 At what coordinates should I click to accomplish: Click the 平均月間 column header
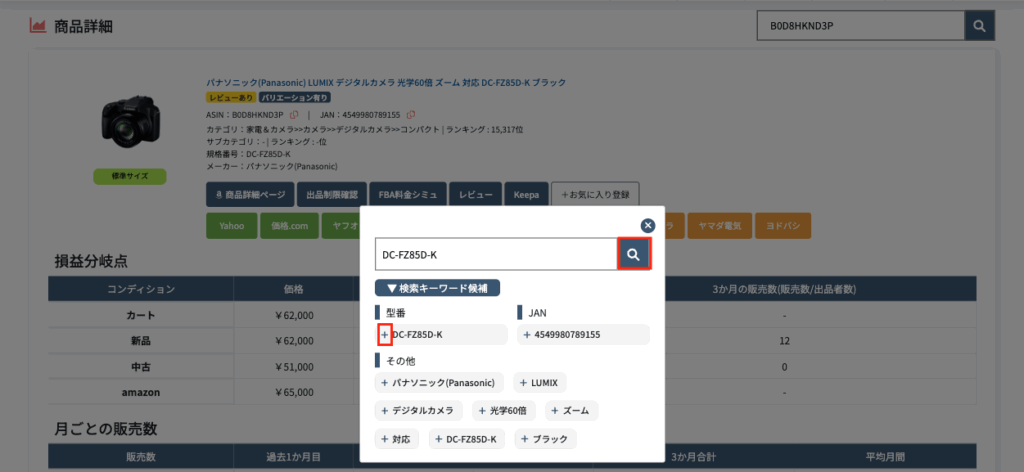885,457
